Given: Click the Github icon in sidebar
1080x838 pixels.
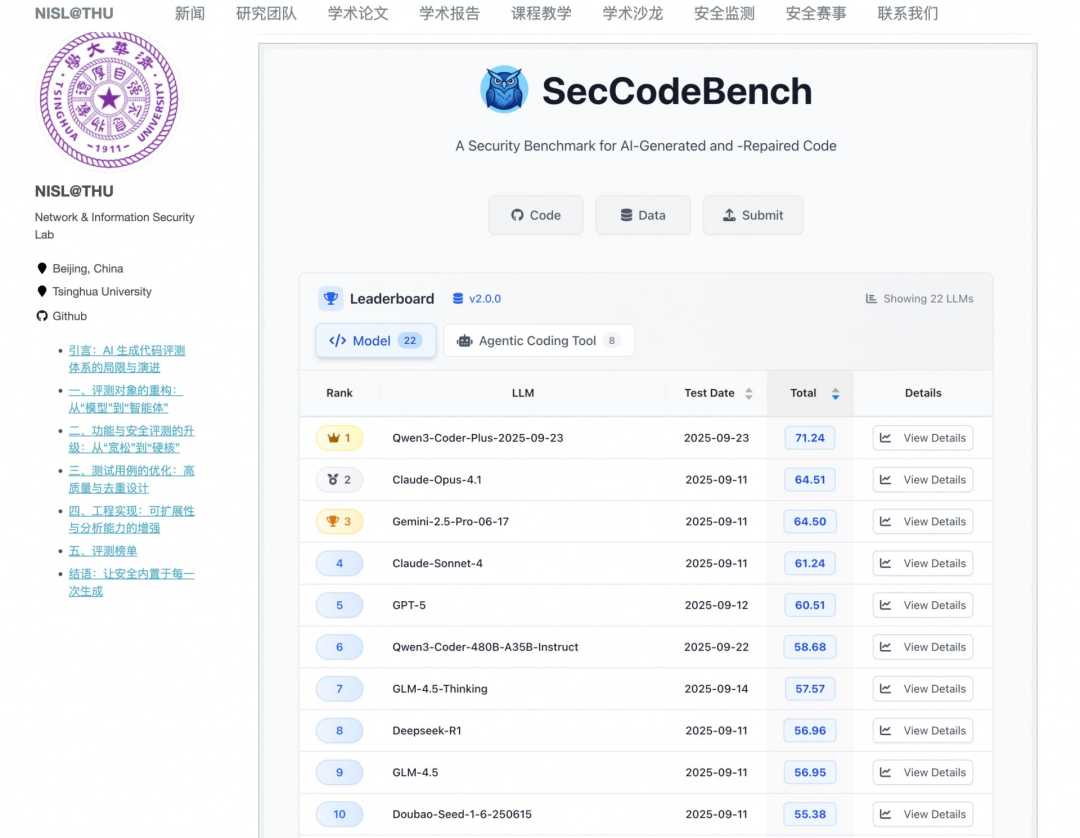Looking at the screenshot, I should (x=42, y=316).
